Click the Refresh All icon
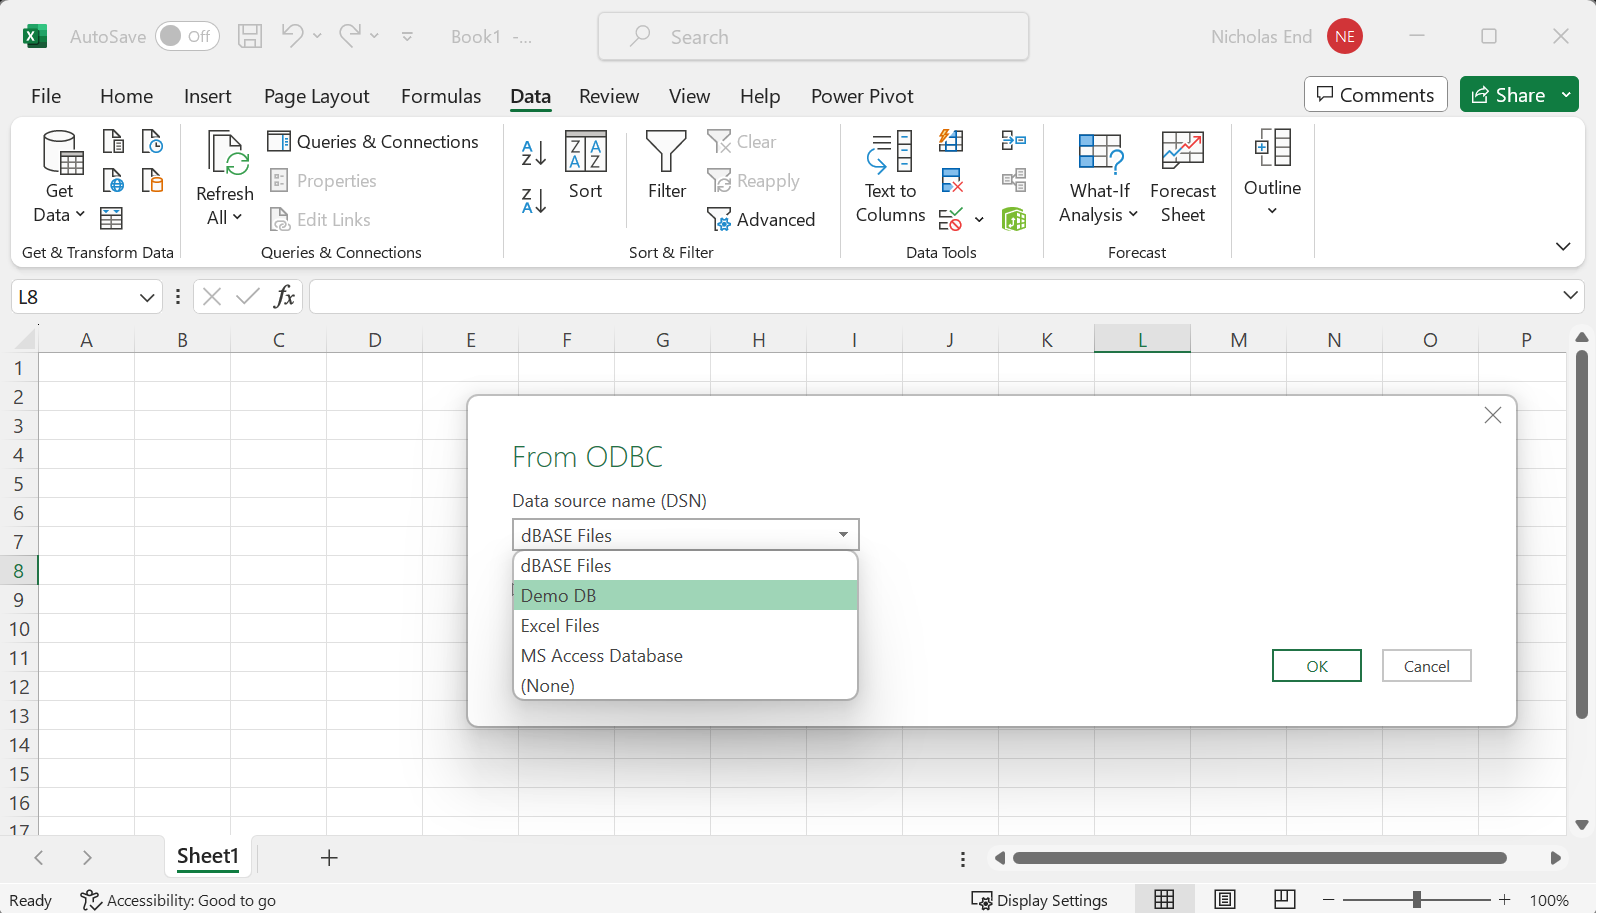 pos(226,156)
